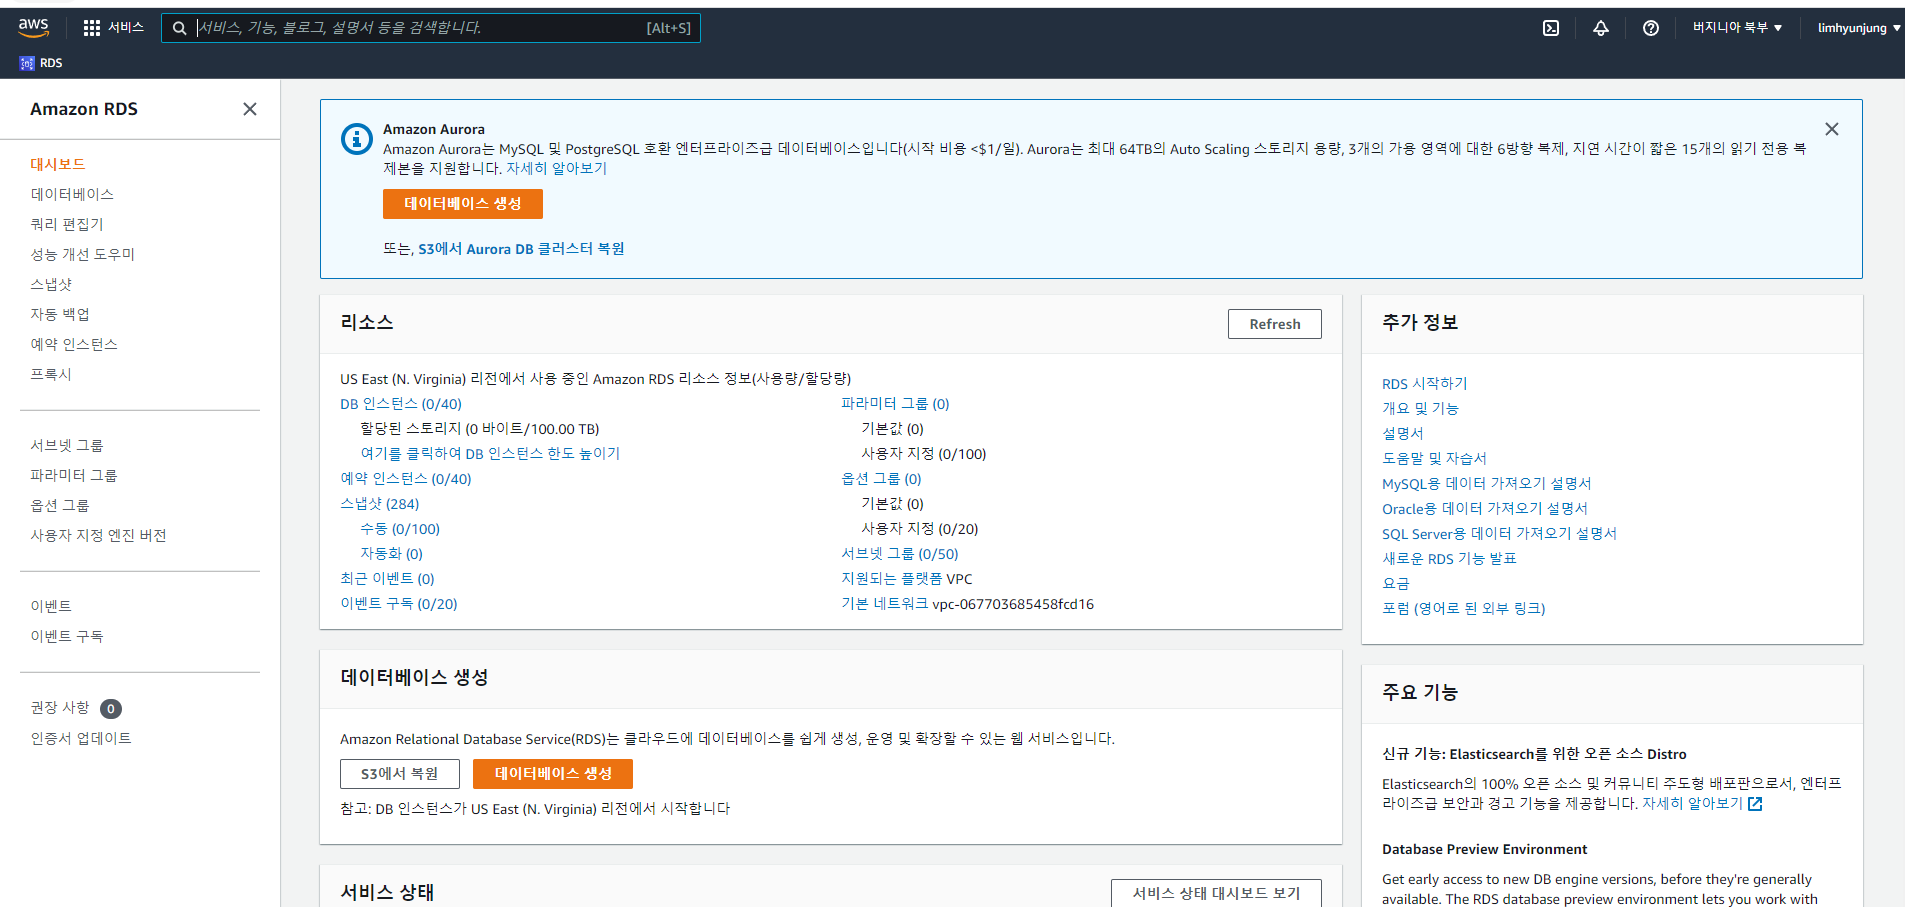
Task: Open SQL Server용 데이터 가져오기 설명서 link
Action: (1500, 534)
